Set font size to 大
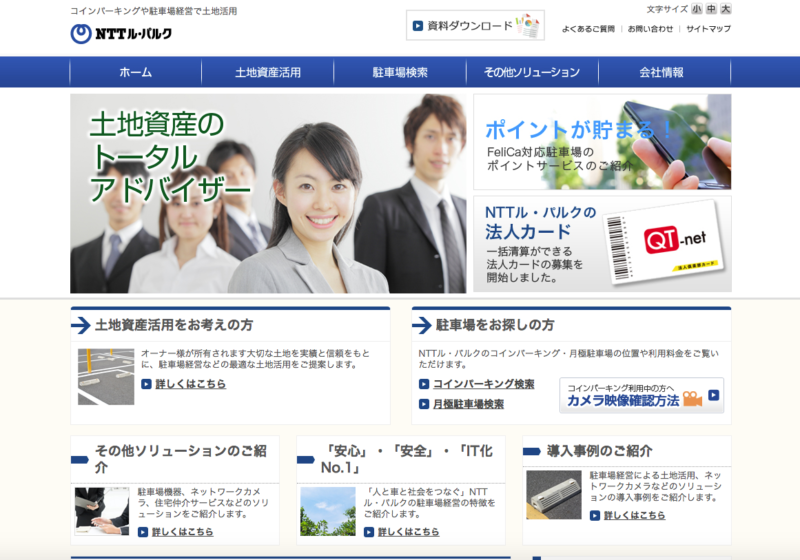The image size is (800, 560). click(x=726, y=9)
